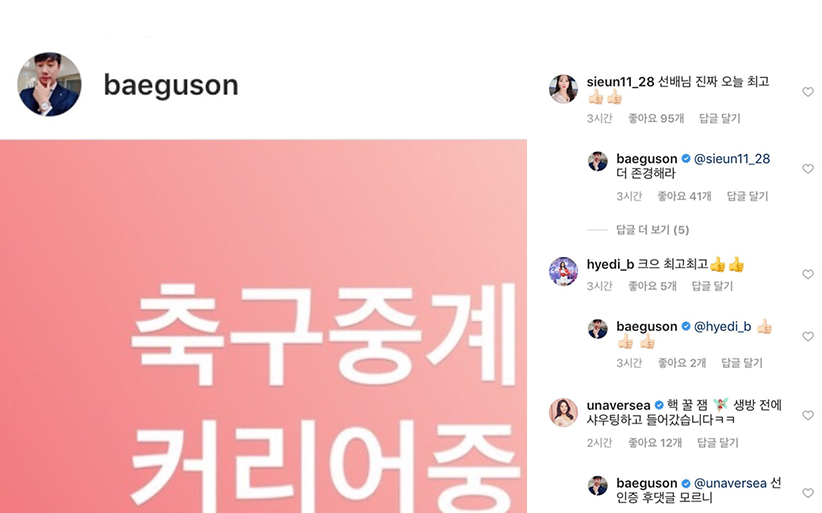Open the @sieun11_28 mention link

[x=732, y=158]
